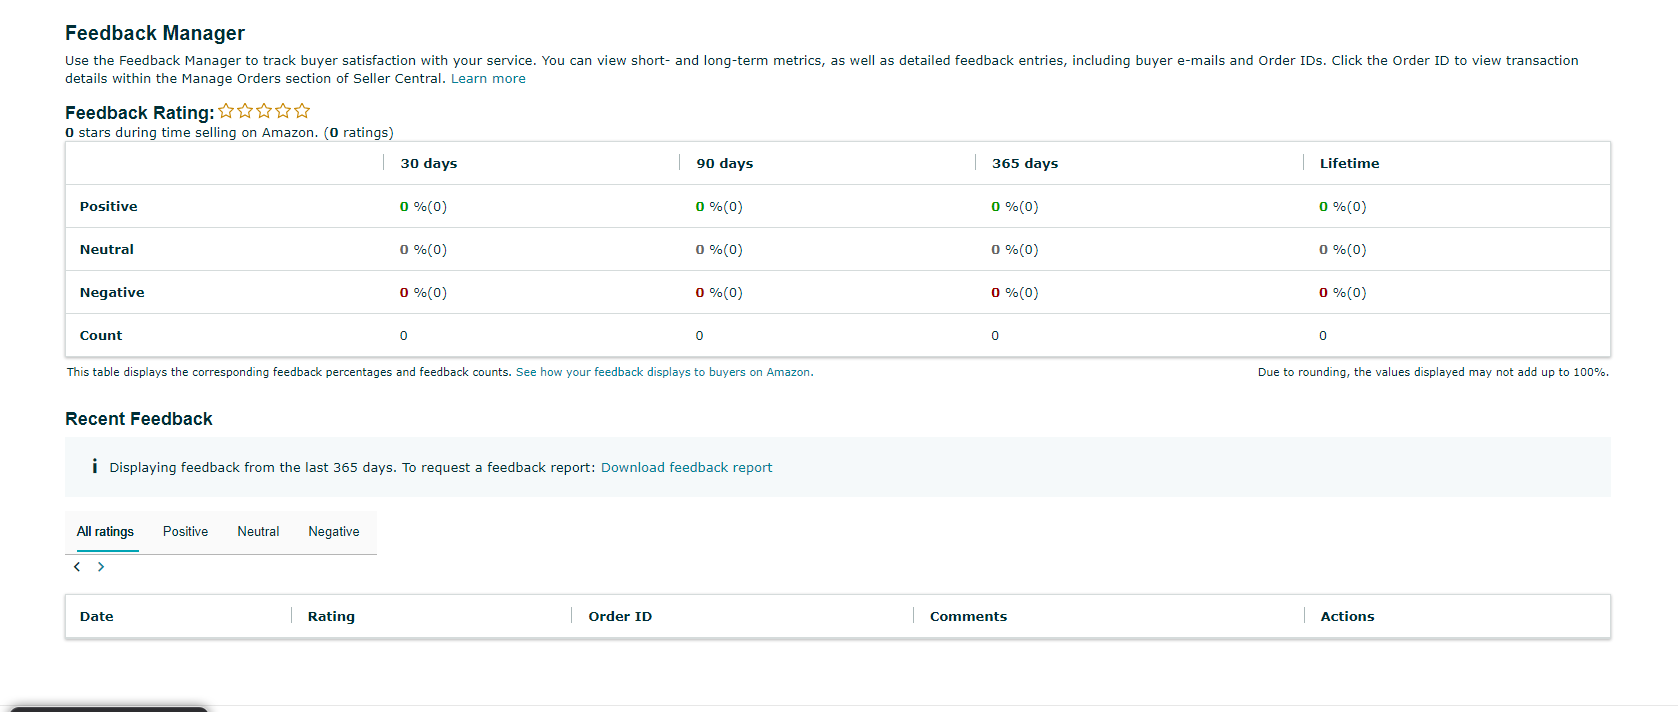Click Positive 90 days value 0 %(0)
Image resolution: width=1678 pixels, height=712 pixels.
tap(719, 207)
